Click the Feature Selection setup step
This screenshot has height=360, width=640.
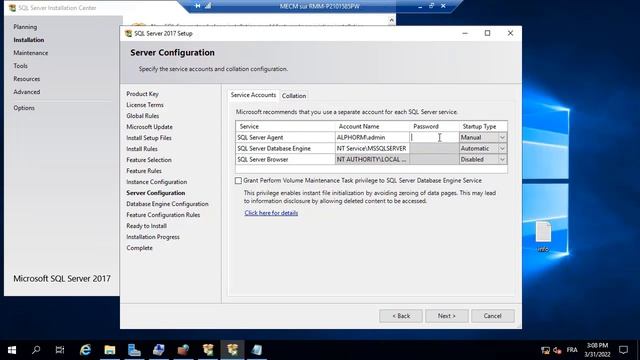(x=149, y=160)
